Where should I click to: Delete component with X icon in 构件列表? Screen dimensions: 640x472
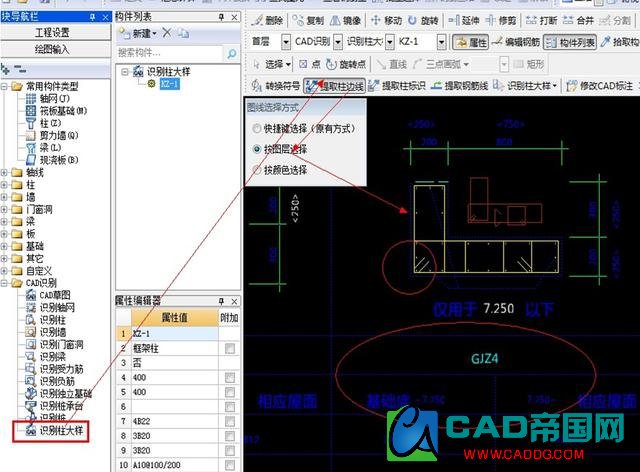tap(167, 33)
